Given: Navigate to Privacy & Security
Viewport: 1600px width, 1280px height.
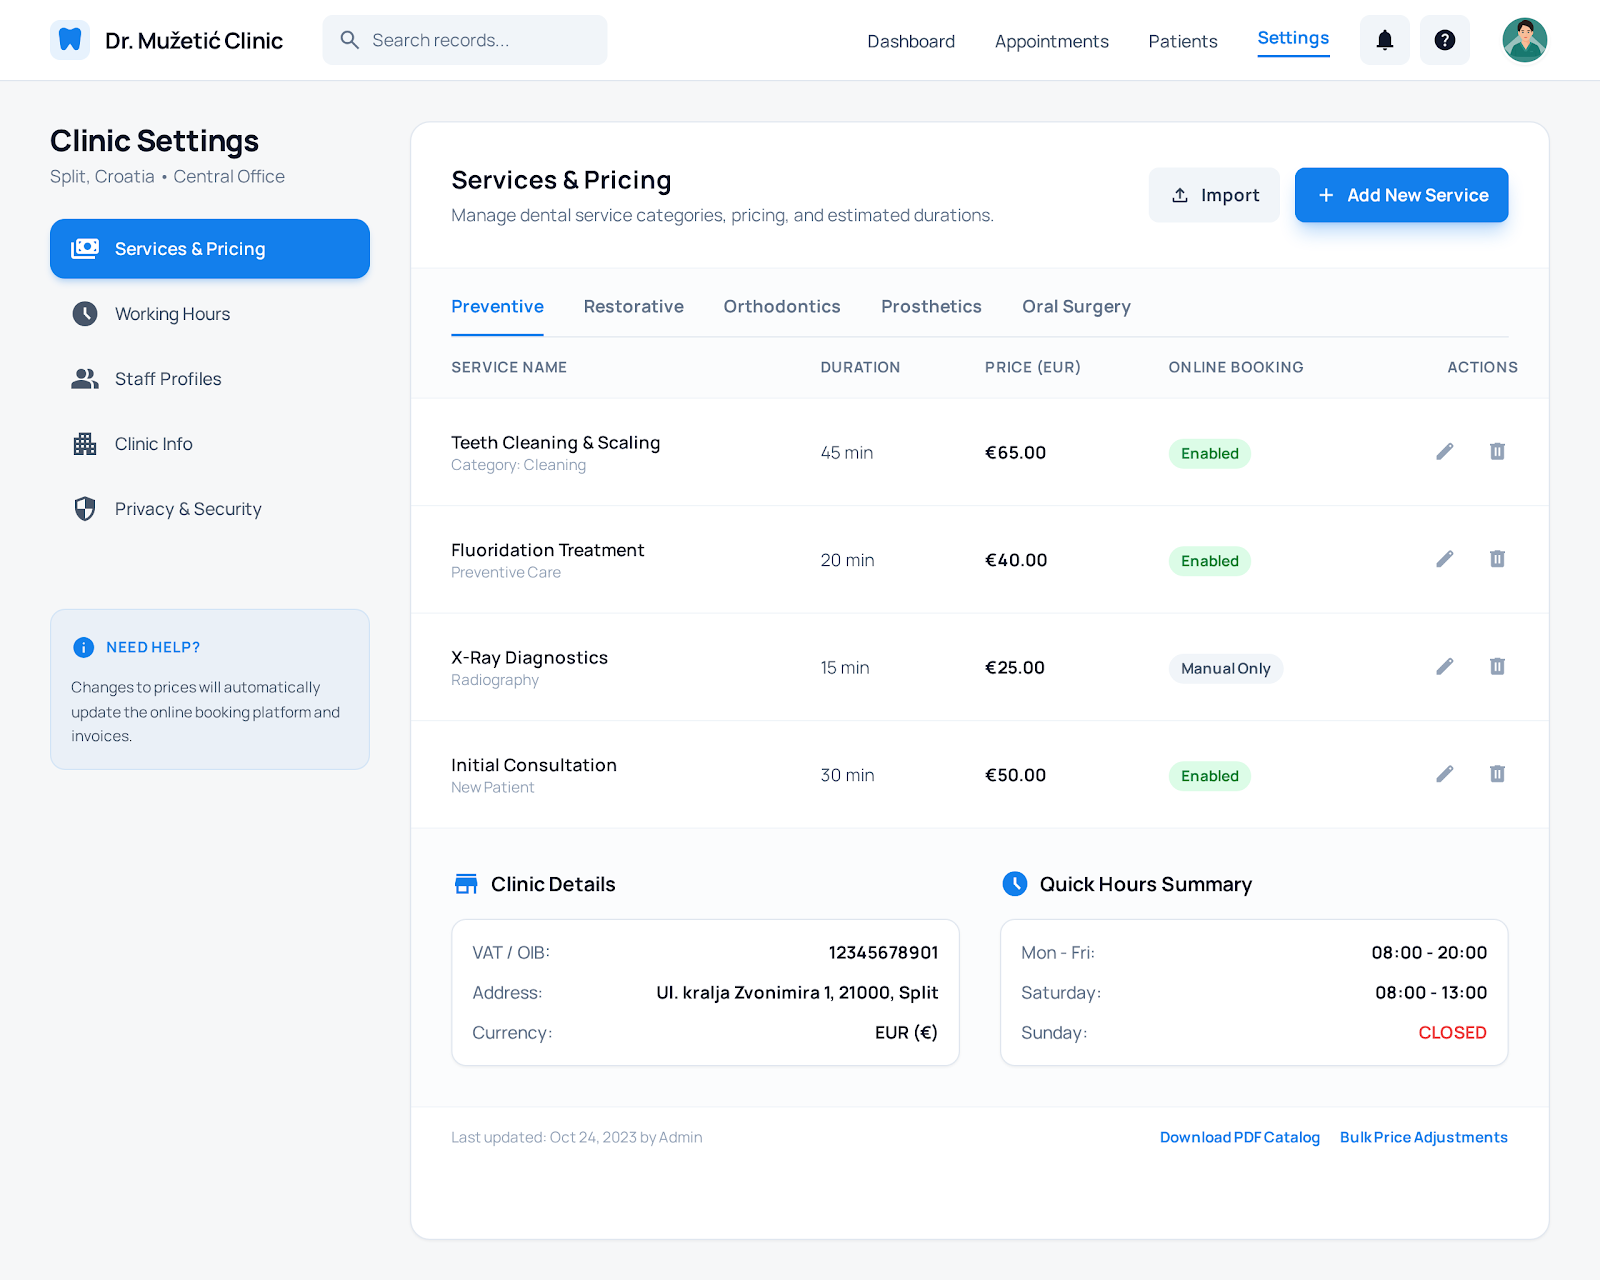Looking at the screenshot, I should [188, 509].
